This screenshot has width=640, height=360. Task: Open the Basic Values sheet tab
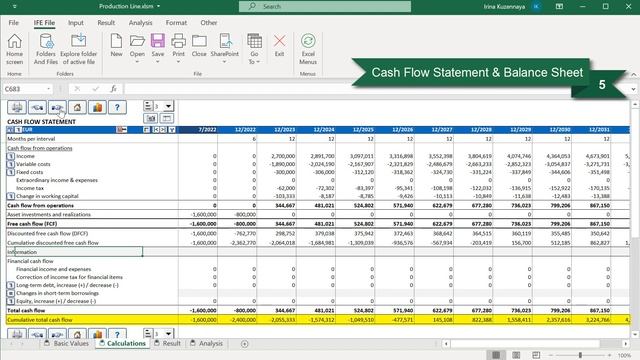[x=67, y=344]
